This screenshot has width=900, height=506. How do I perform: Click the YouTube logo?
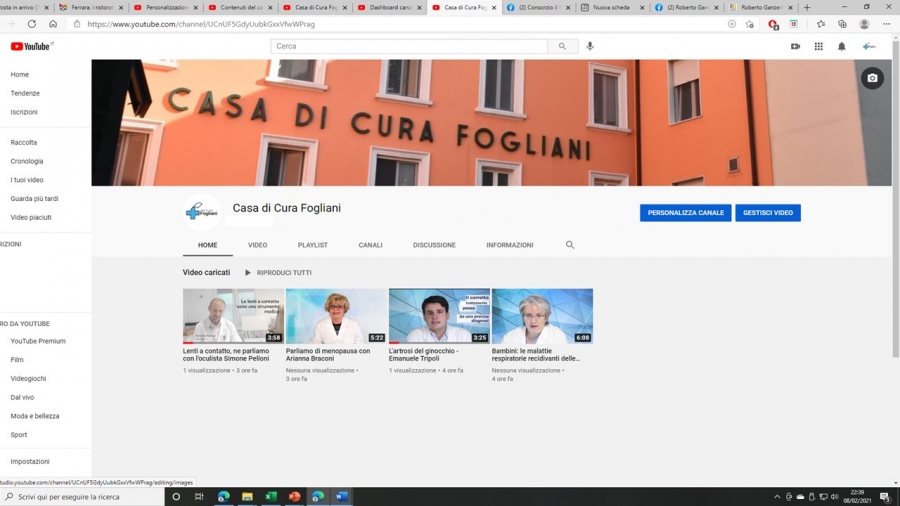(x=32, y=46)
